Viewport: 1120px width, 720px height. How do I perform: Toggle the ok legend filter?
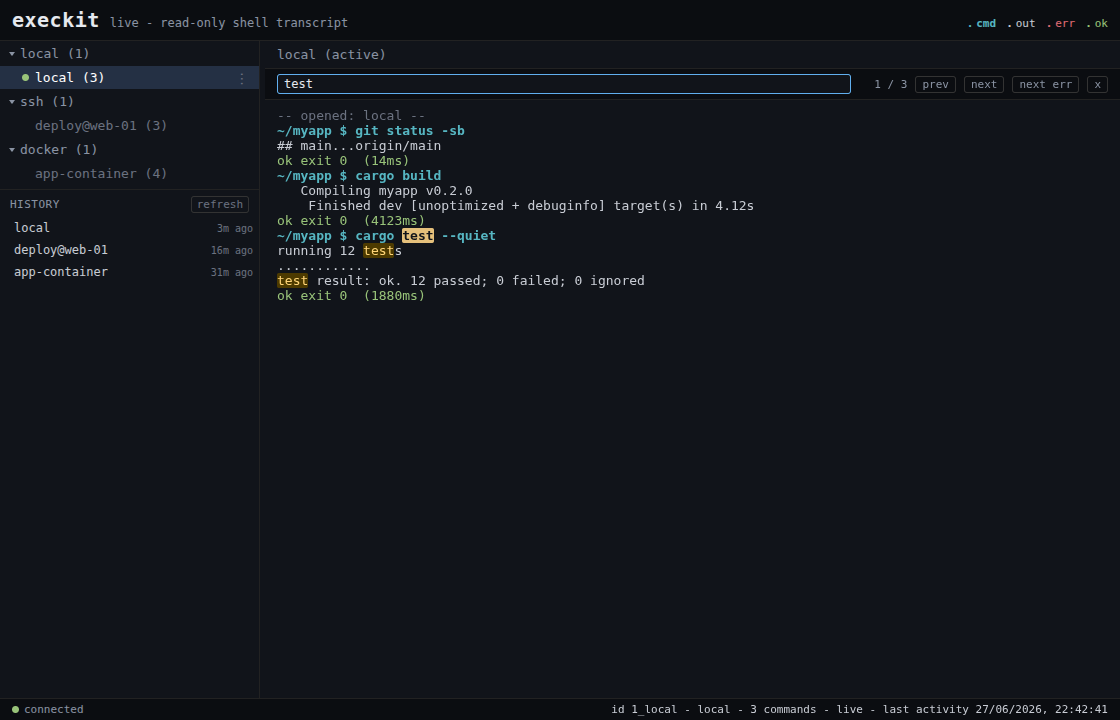(x=1096, y=24)
